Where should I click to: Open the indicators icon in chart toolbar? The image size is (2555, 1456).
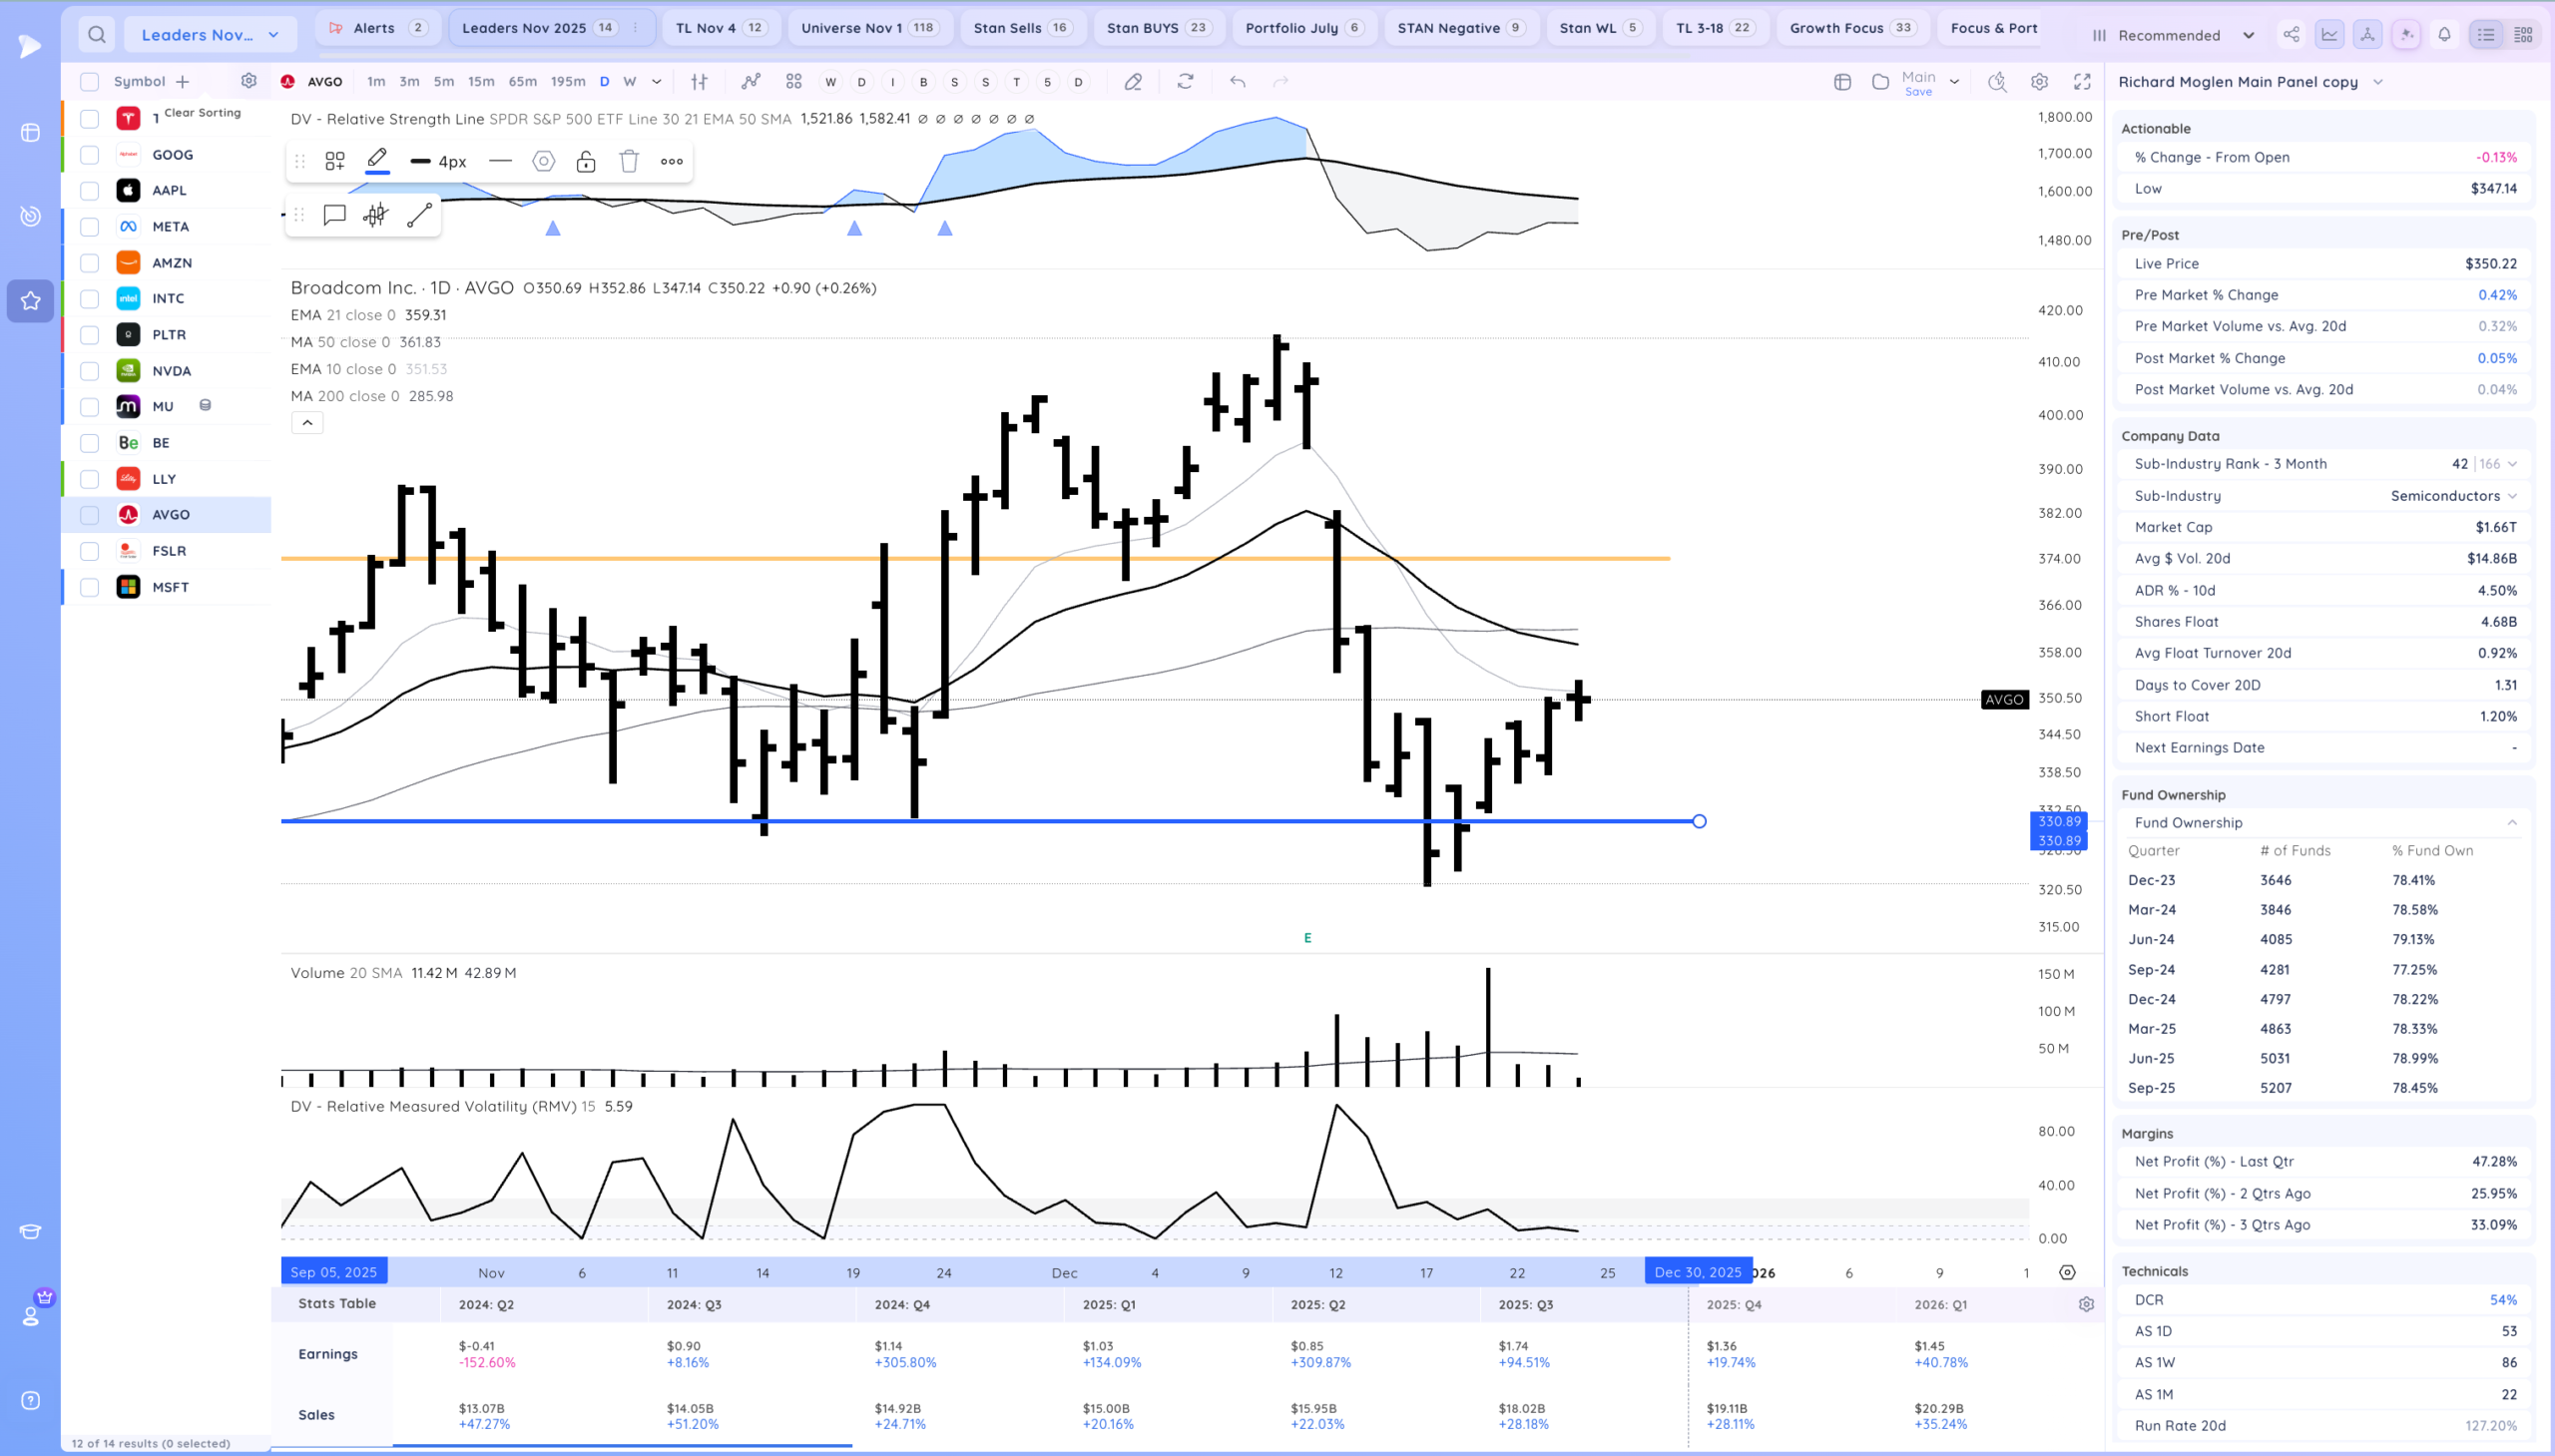coord(751,82)
